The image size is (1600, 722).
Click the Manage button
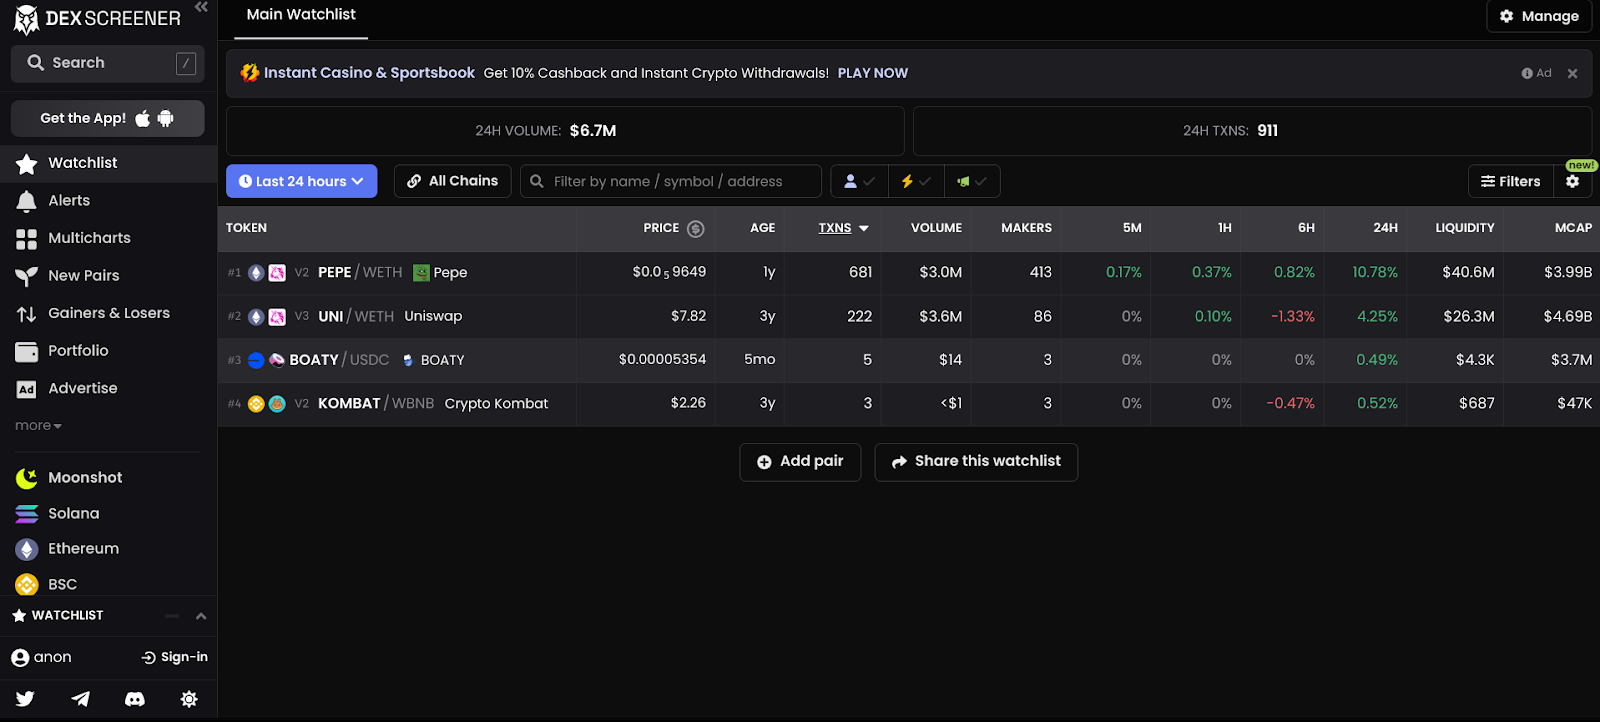point(1539,16)
